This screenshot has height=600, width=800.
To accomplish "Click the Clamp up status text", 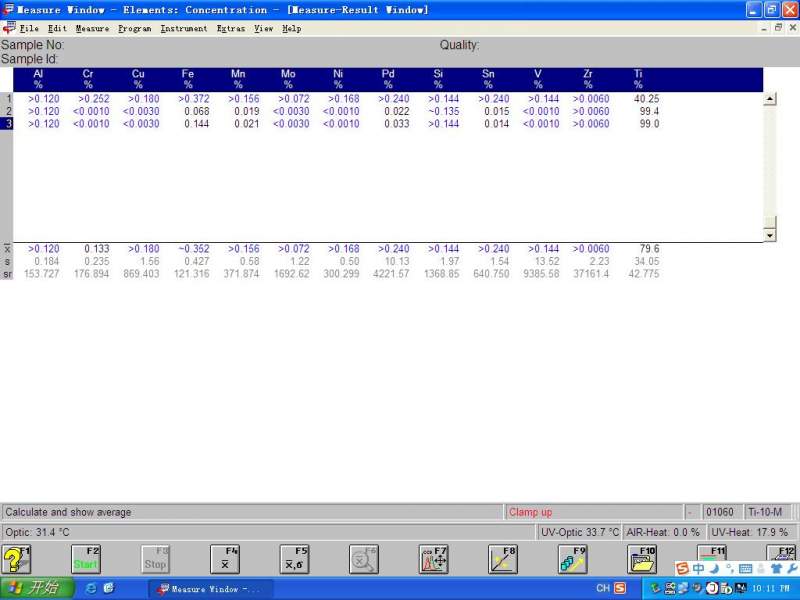I will pos(531,512).
